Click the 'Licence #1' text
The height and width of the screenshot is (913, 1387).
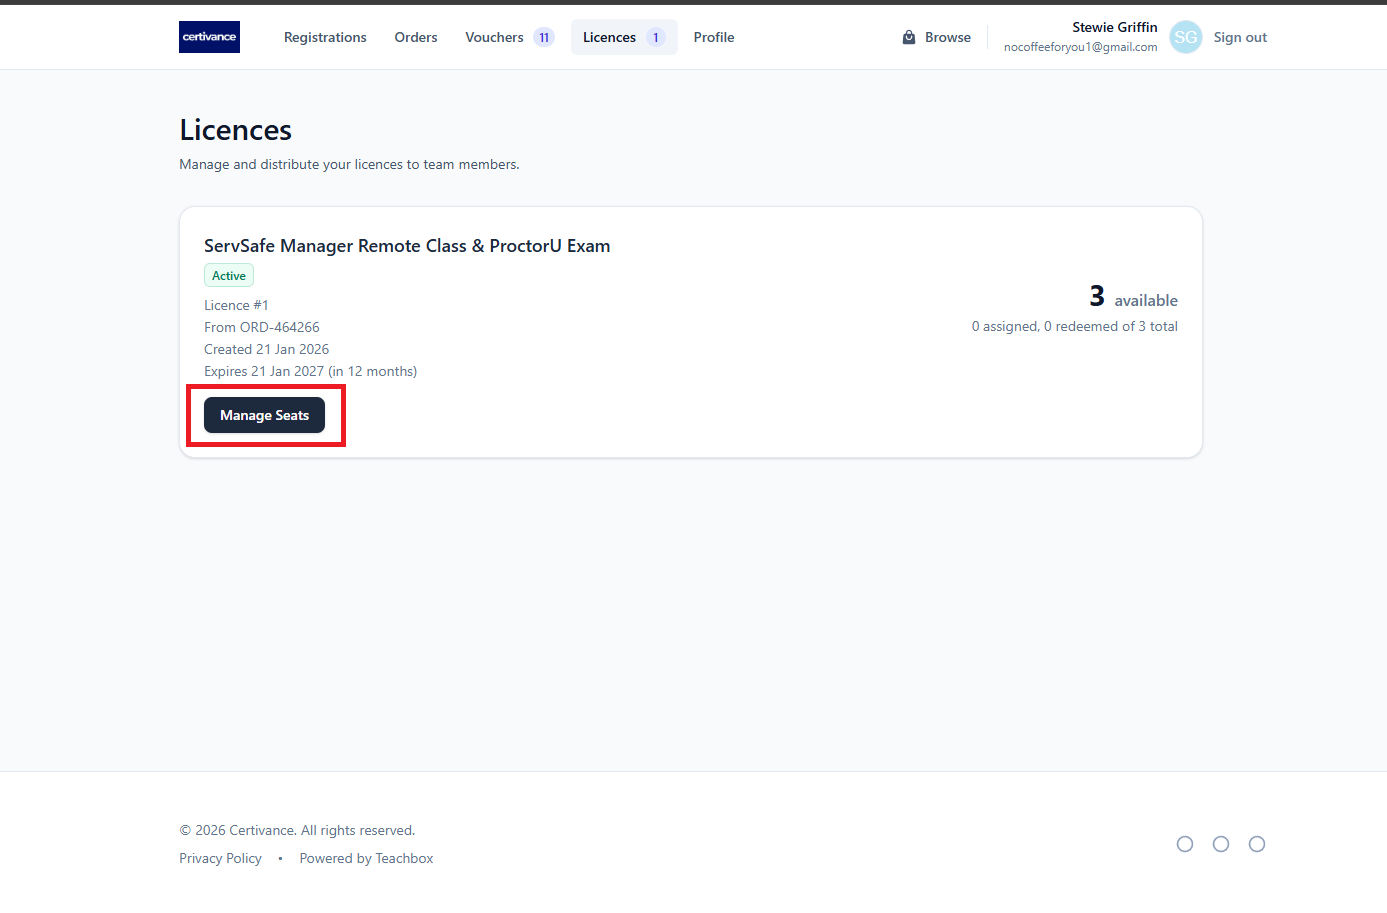point(236,305)
